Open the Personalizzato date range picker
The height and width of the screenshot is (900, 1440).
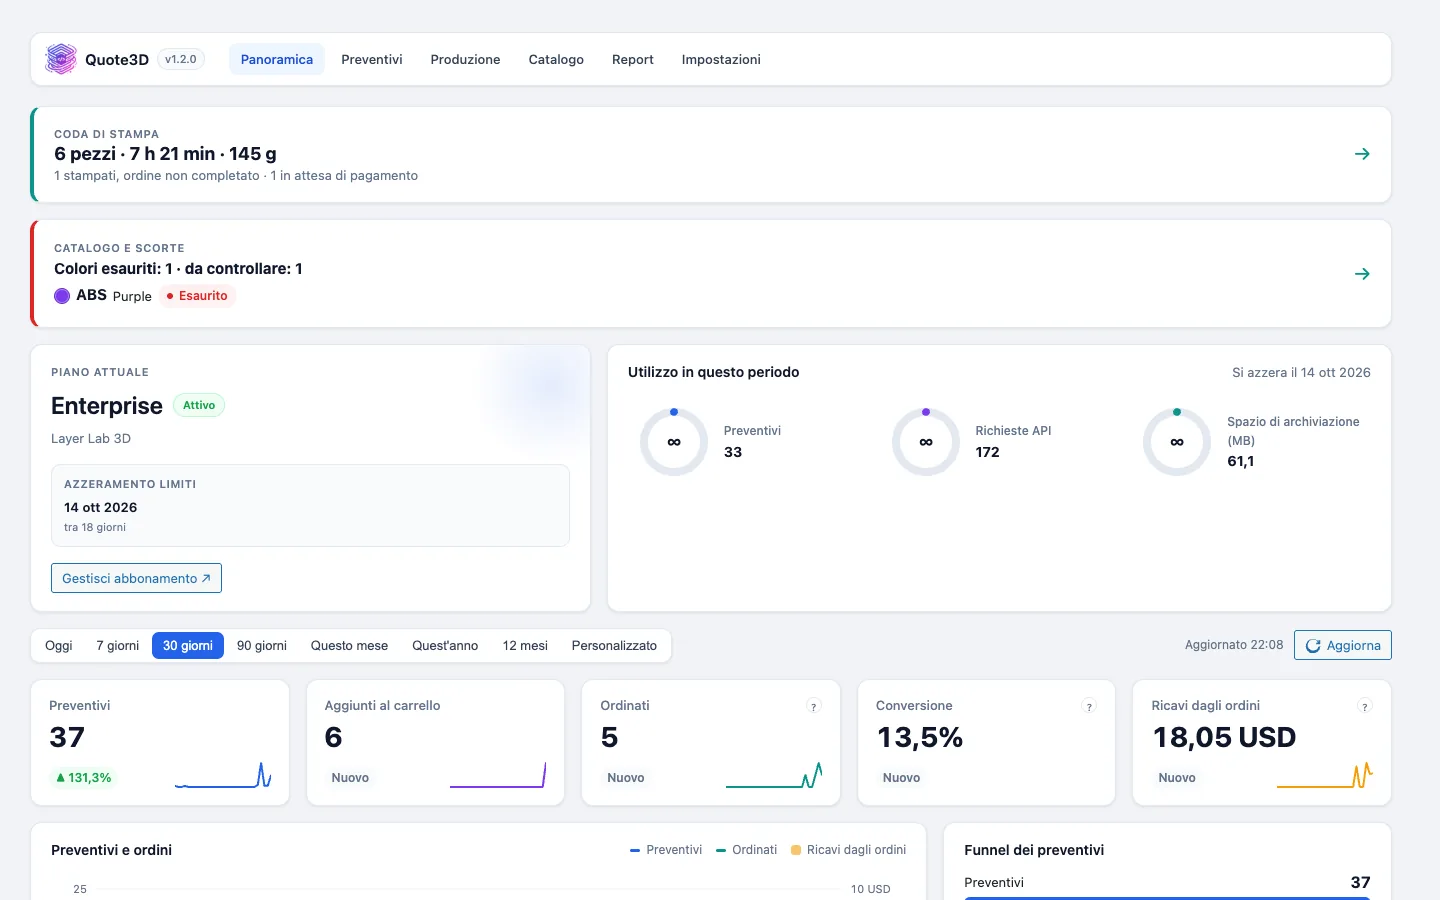(x=614, y=646)
